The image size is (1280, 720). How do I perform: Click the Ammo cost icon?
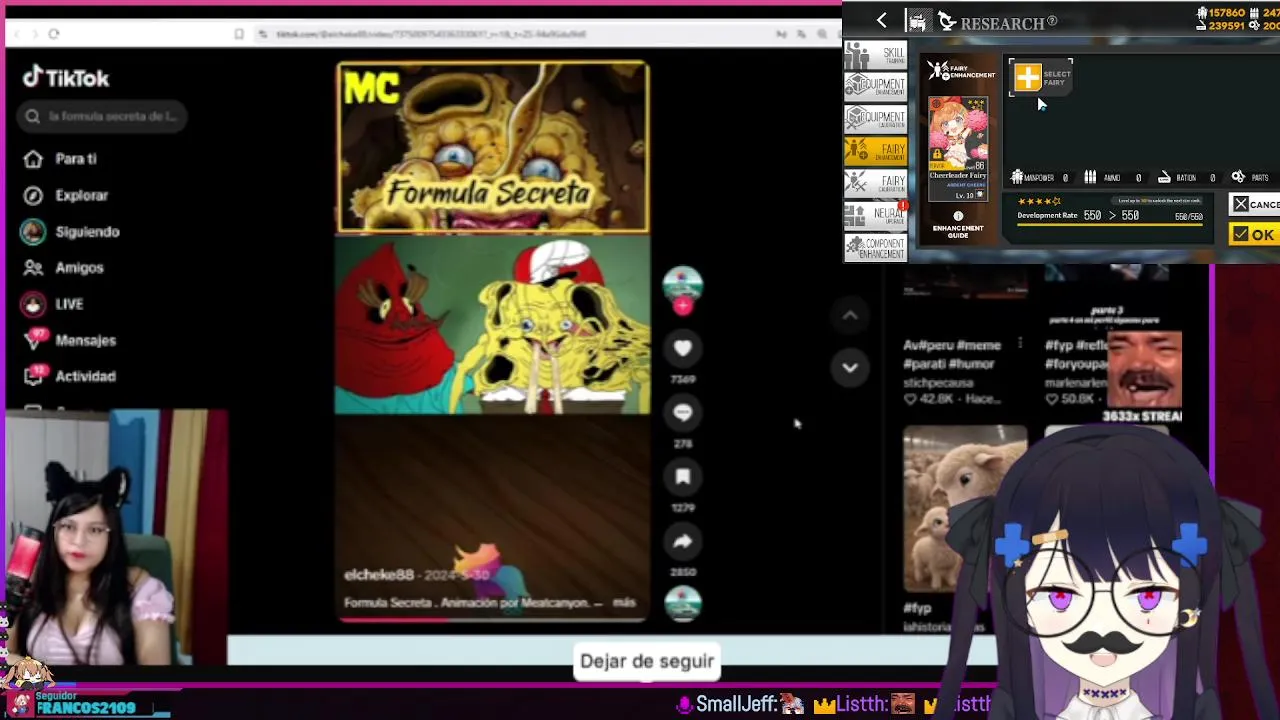1090,177
